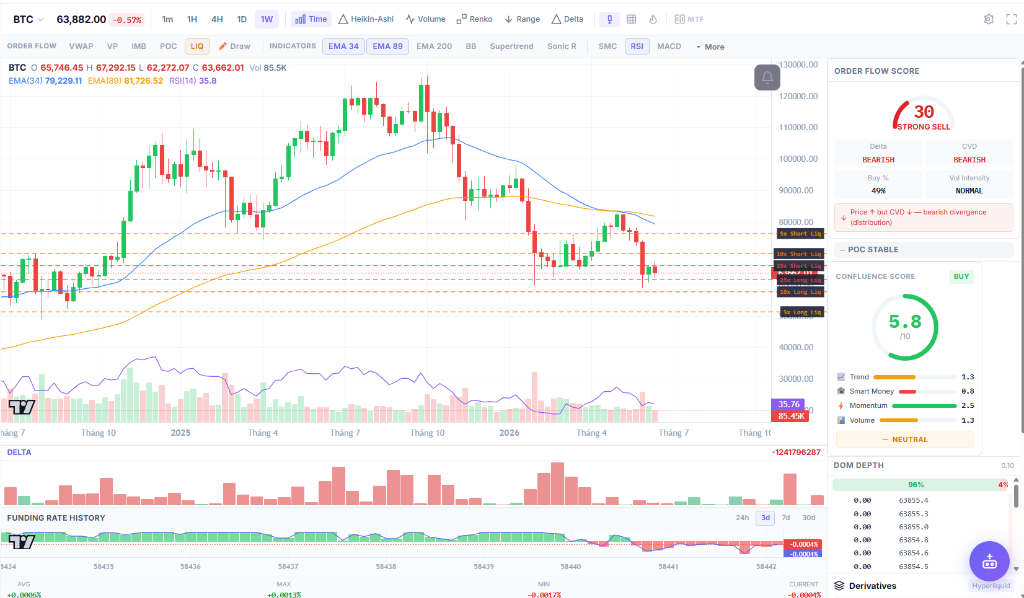Image resolution: width=1024 pixels, height=598 pixels.
Task: Switch to Renko chart type
Action: pyautogui.click(x=475, y=20)
